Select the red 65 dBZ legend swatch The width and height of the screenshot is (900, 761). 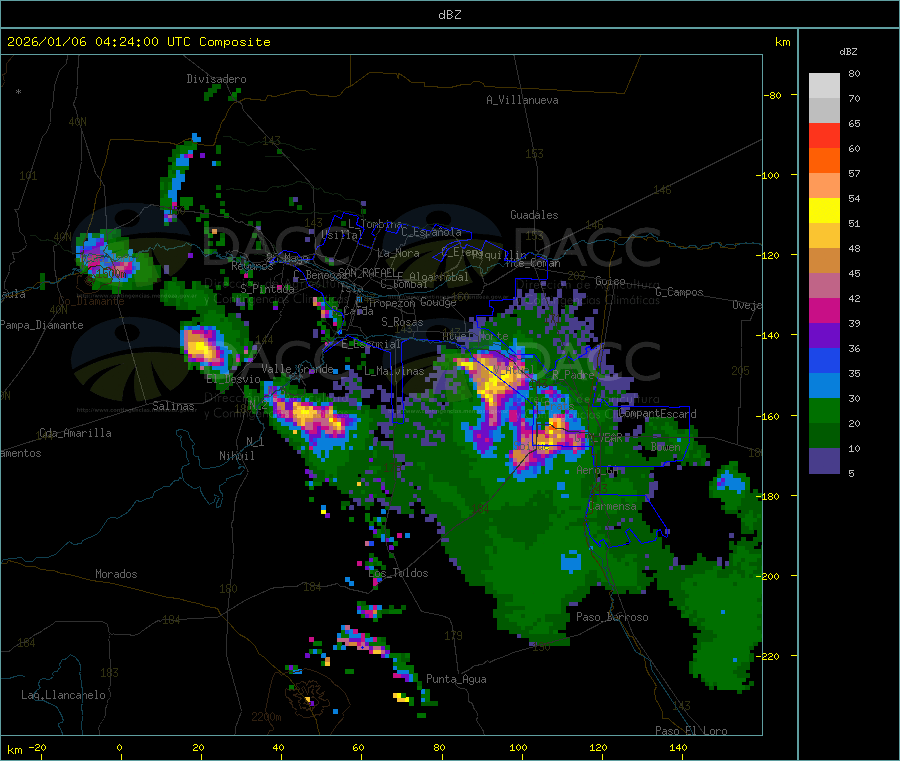coord(824,135)
